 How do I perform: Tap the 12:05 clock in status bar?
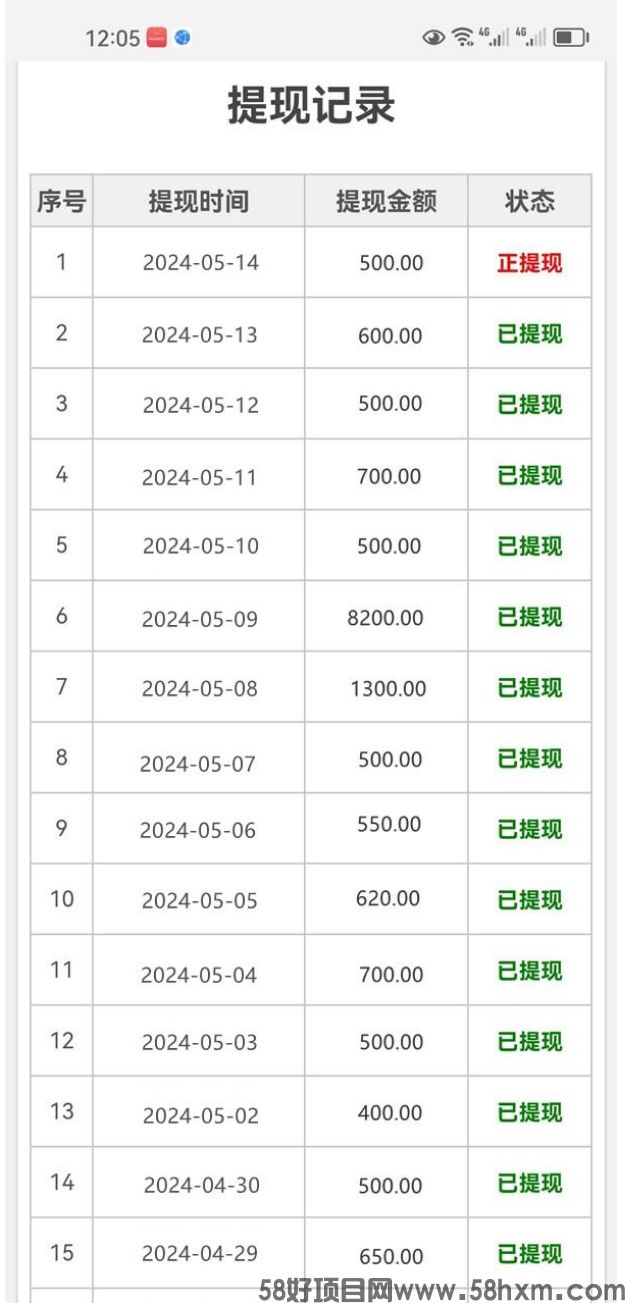coord(113,38)
